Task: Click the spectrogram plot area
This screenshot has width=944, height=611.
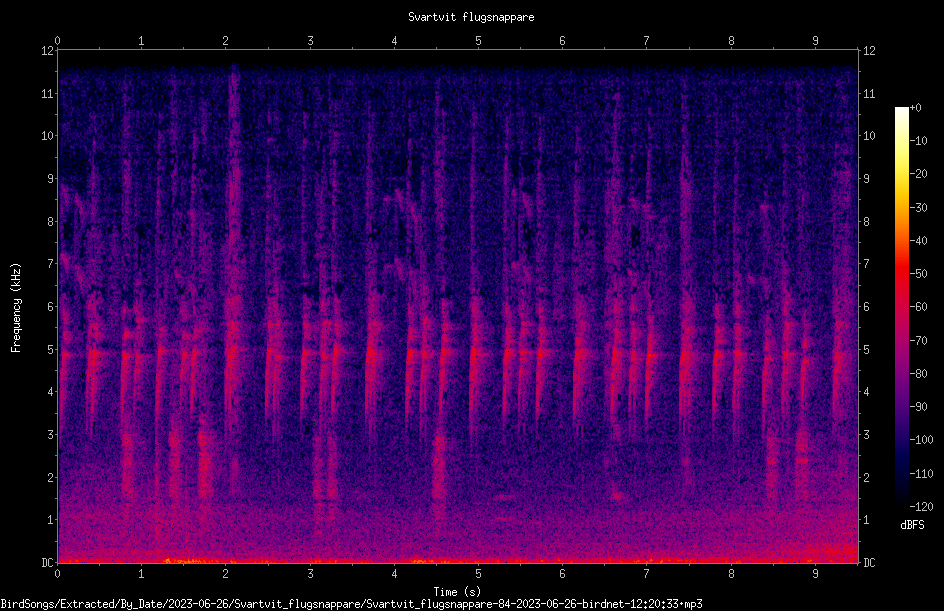Action: click(x=458, y=306)
